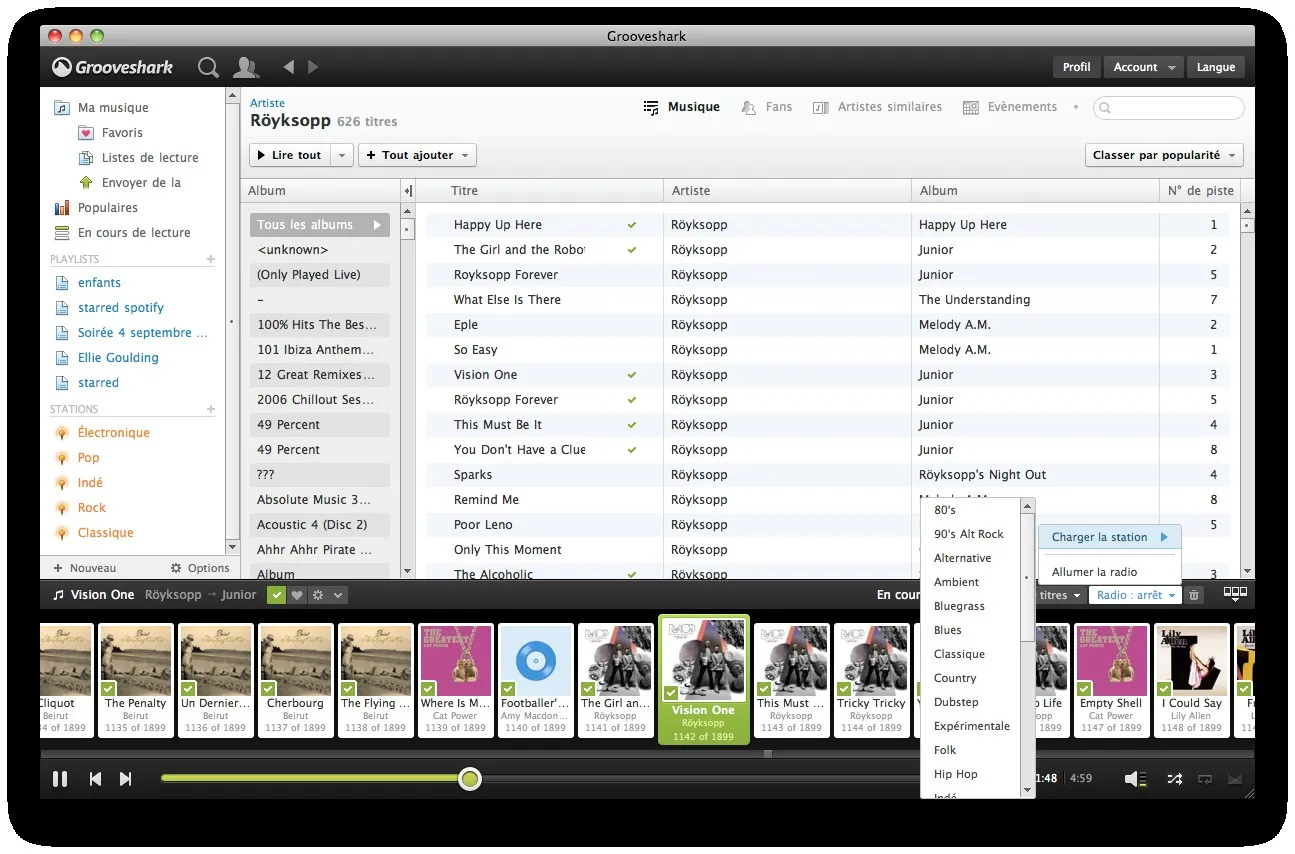The image size is (1295, 854).
Task: Click the heart icon for Vision One
Action: pyautogui.click(x=296, y=595)
